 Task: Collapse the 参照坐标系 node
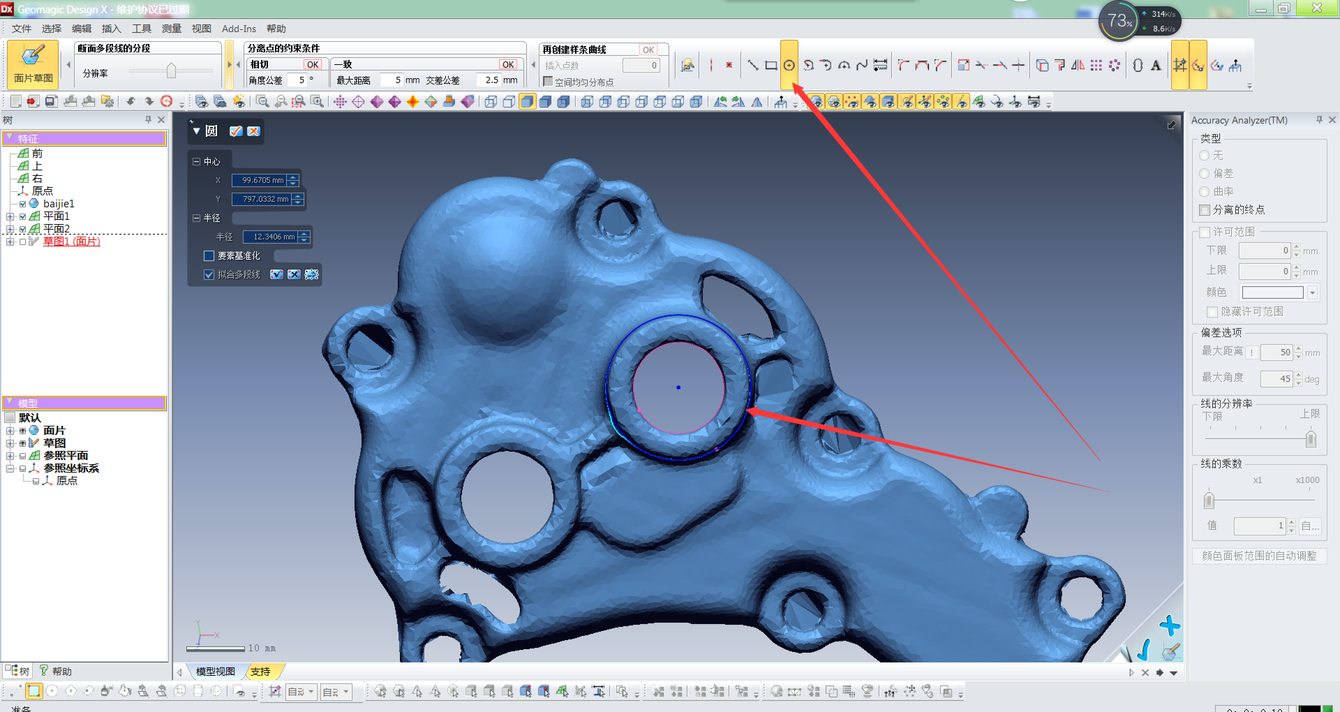point(10,468)
